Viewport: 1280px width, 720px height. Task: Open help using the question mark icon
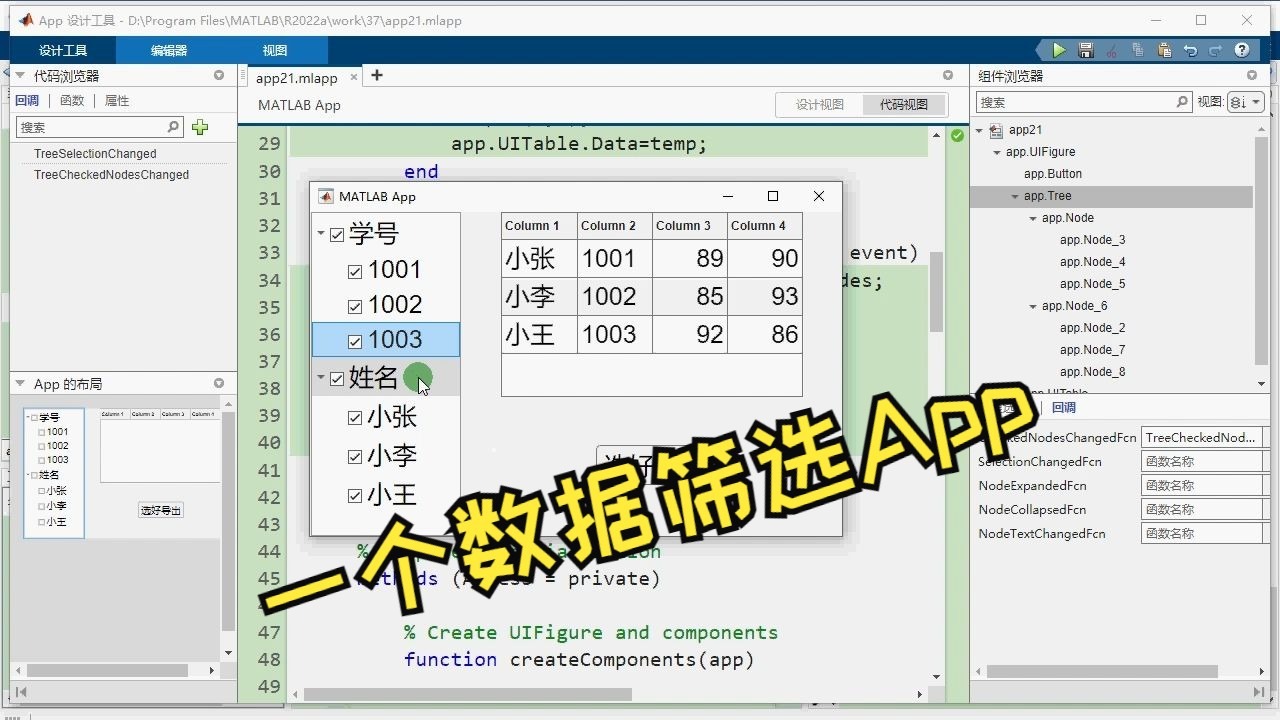[1242, 50]
